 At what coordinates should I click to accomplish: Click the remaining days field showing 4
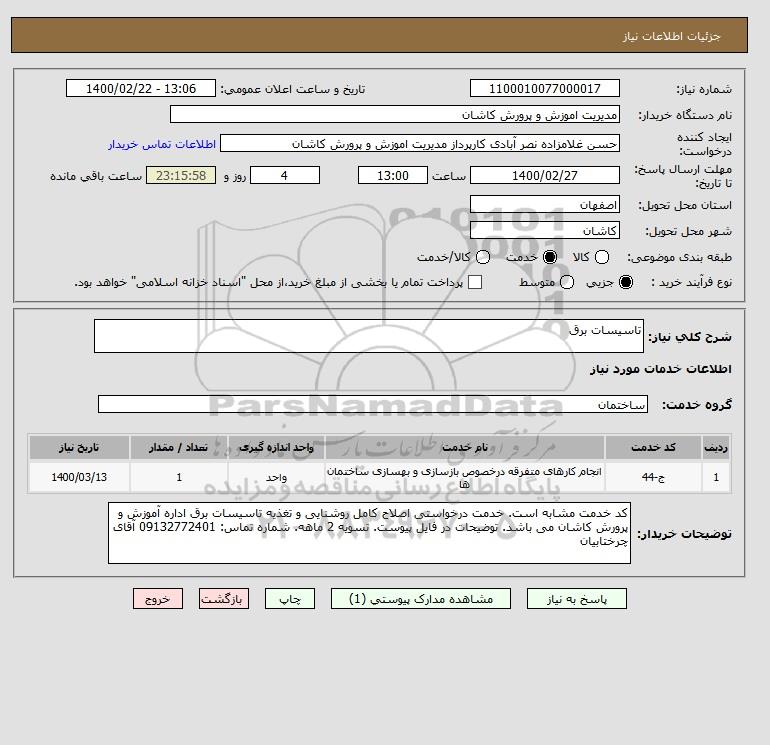click(x=285, y=175)
